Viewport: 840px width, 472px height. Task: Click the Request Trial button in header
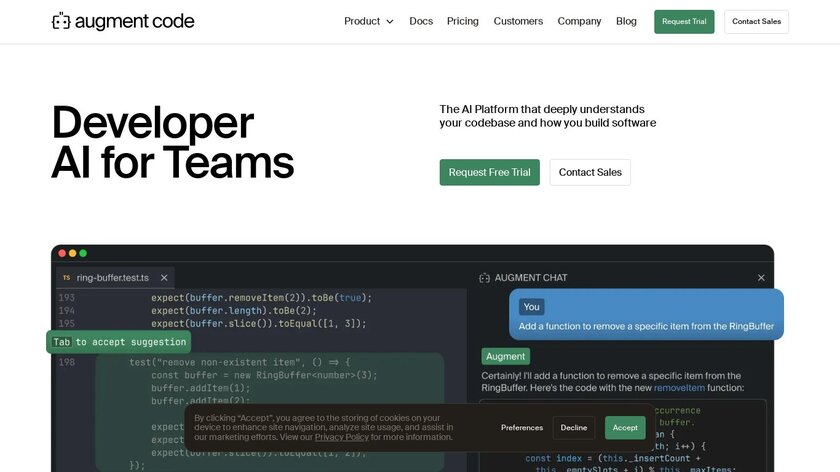[x=684, y=22]
